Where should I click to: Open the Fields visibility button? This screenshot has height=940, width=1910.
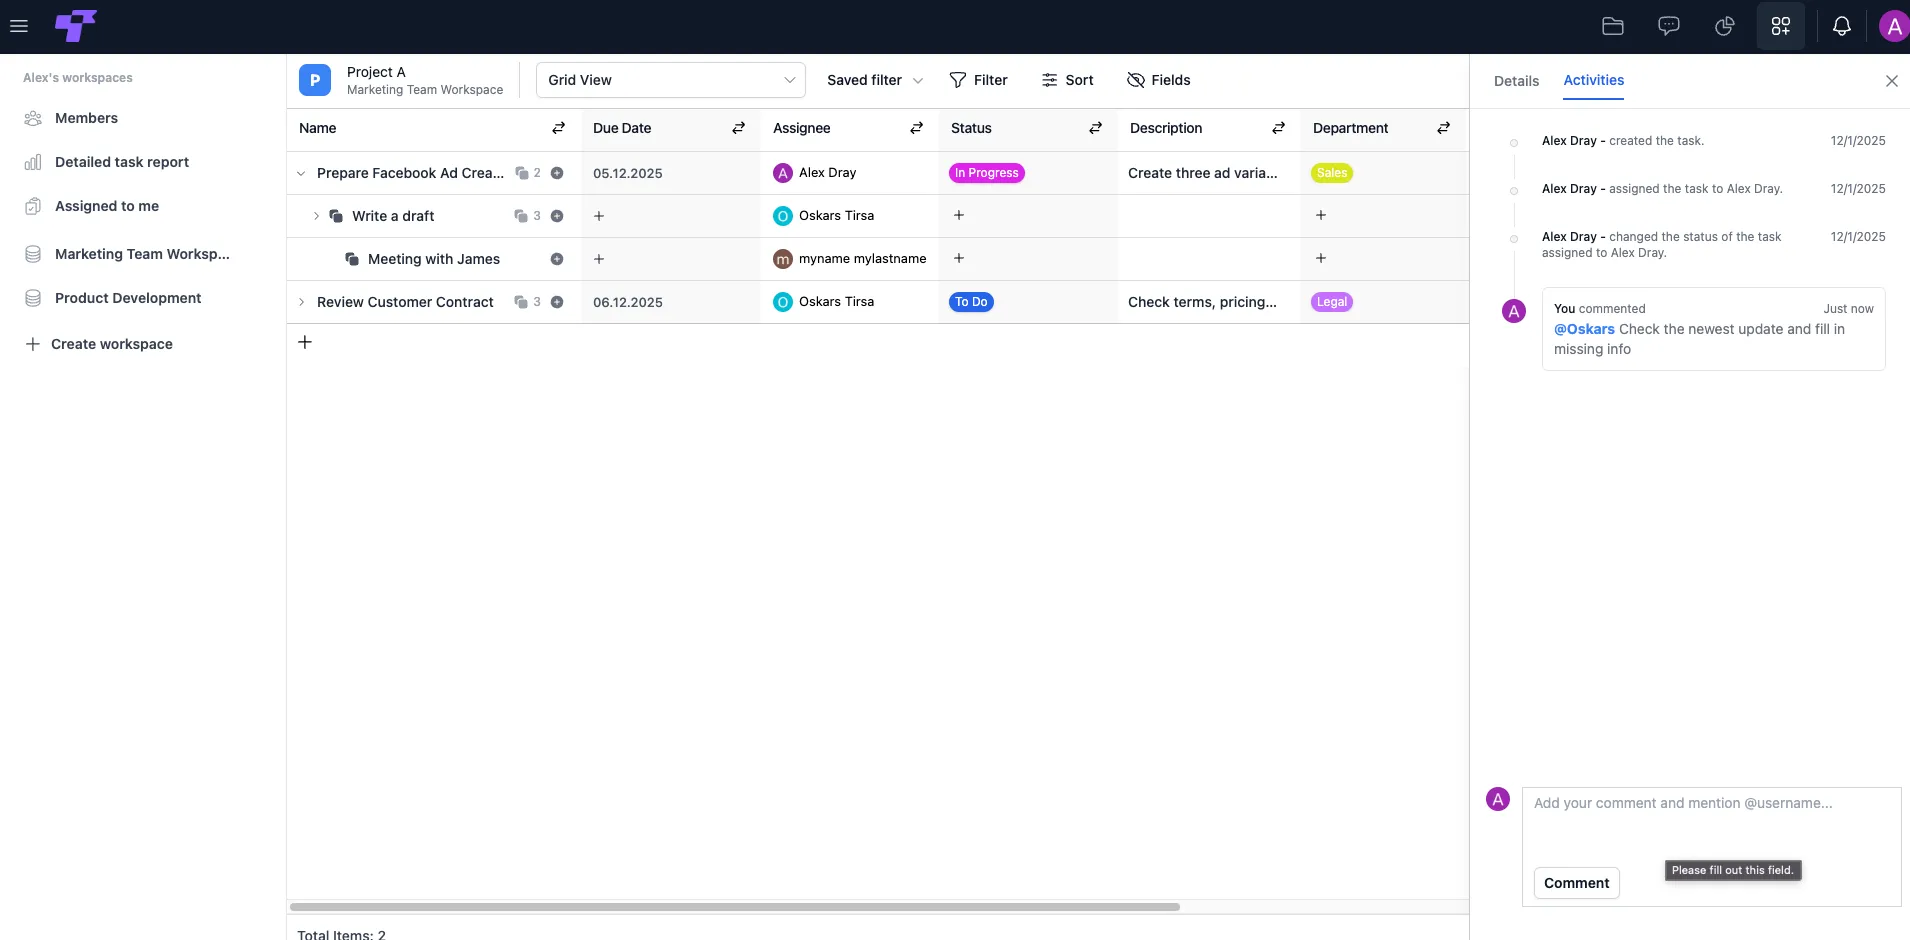1158,80
